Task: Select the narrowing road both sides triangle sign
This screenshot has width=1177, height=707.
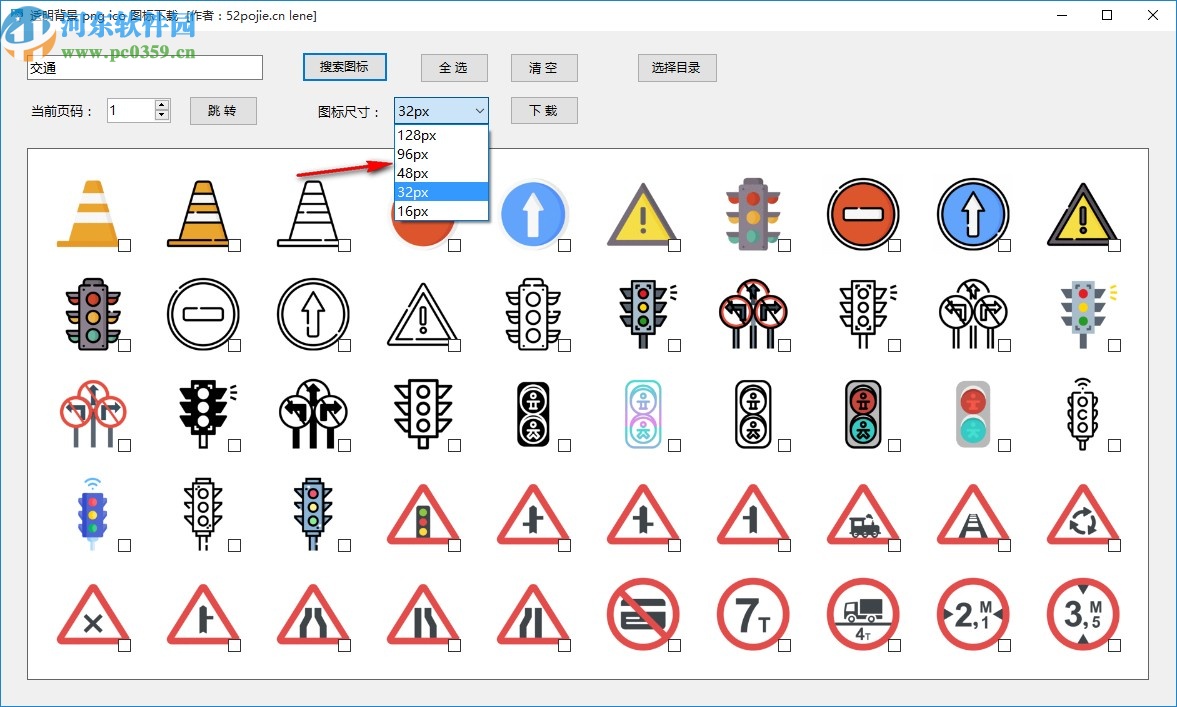Action: click(x=313, y=614)
